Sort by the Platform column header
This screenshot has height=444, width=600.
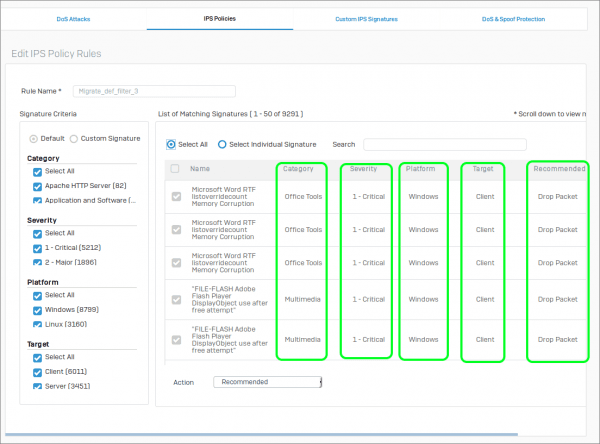420,169
